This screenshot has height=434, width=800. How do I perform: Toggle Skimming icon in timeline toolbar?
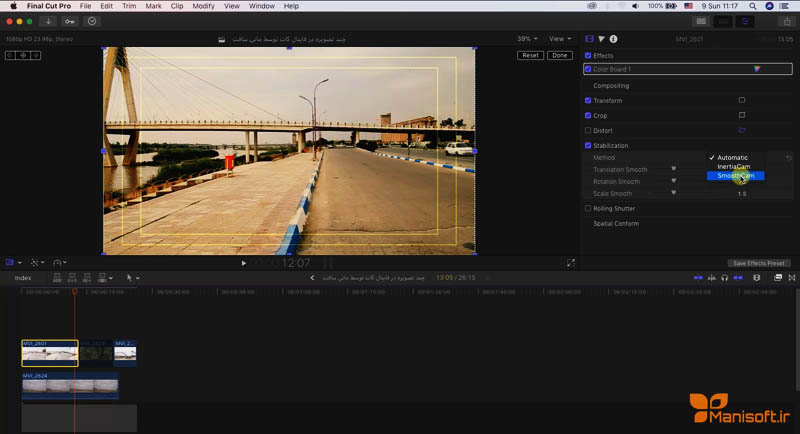tap(698, 278)
